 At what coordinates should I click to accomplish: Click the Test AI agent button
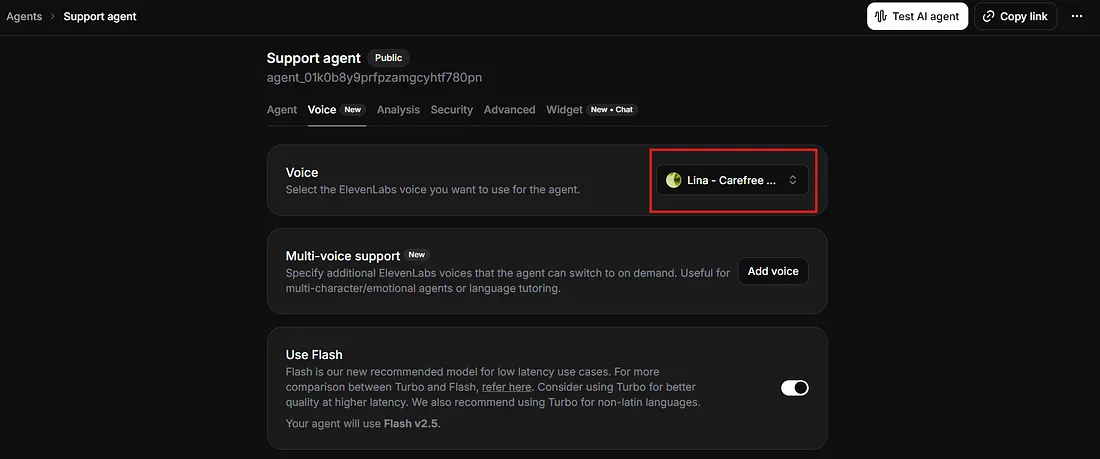pyautogui.click(x=917, y=16)
